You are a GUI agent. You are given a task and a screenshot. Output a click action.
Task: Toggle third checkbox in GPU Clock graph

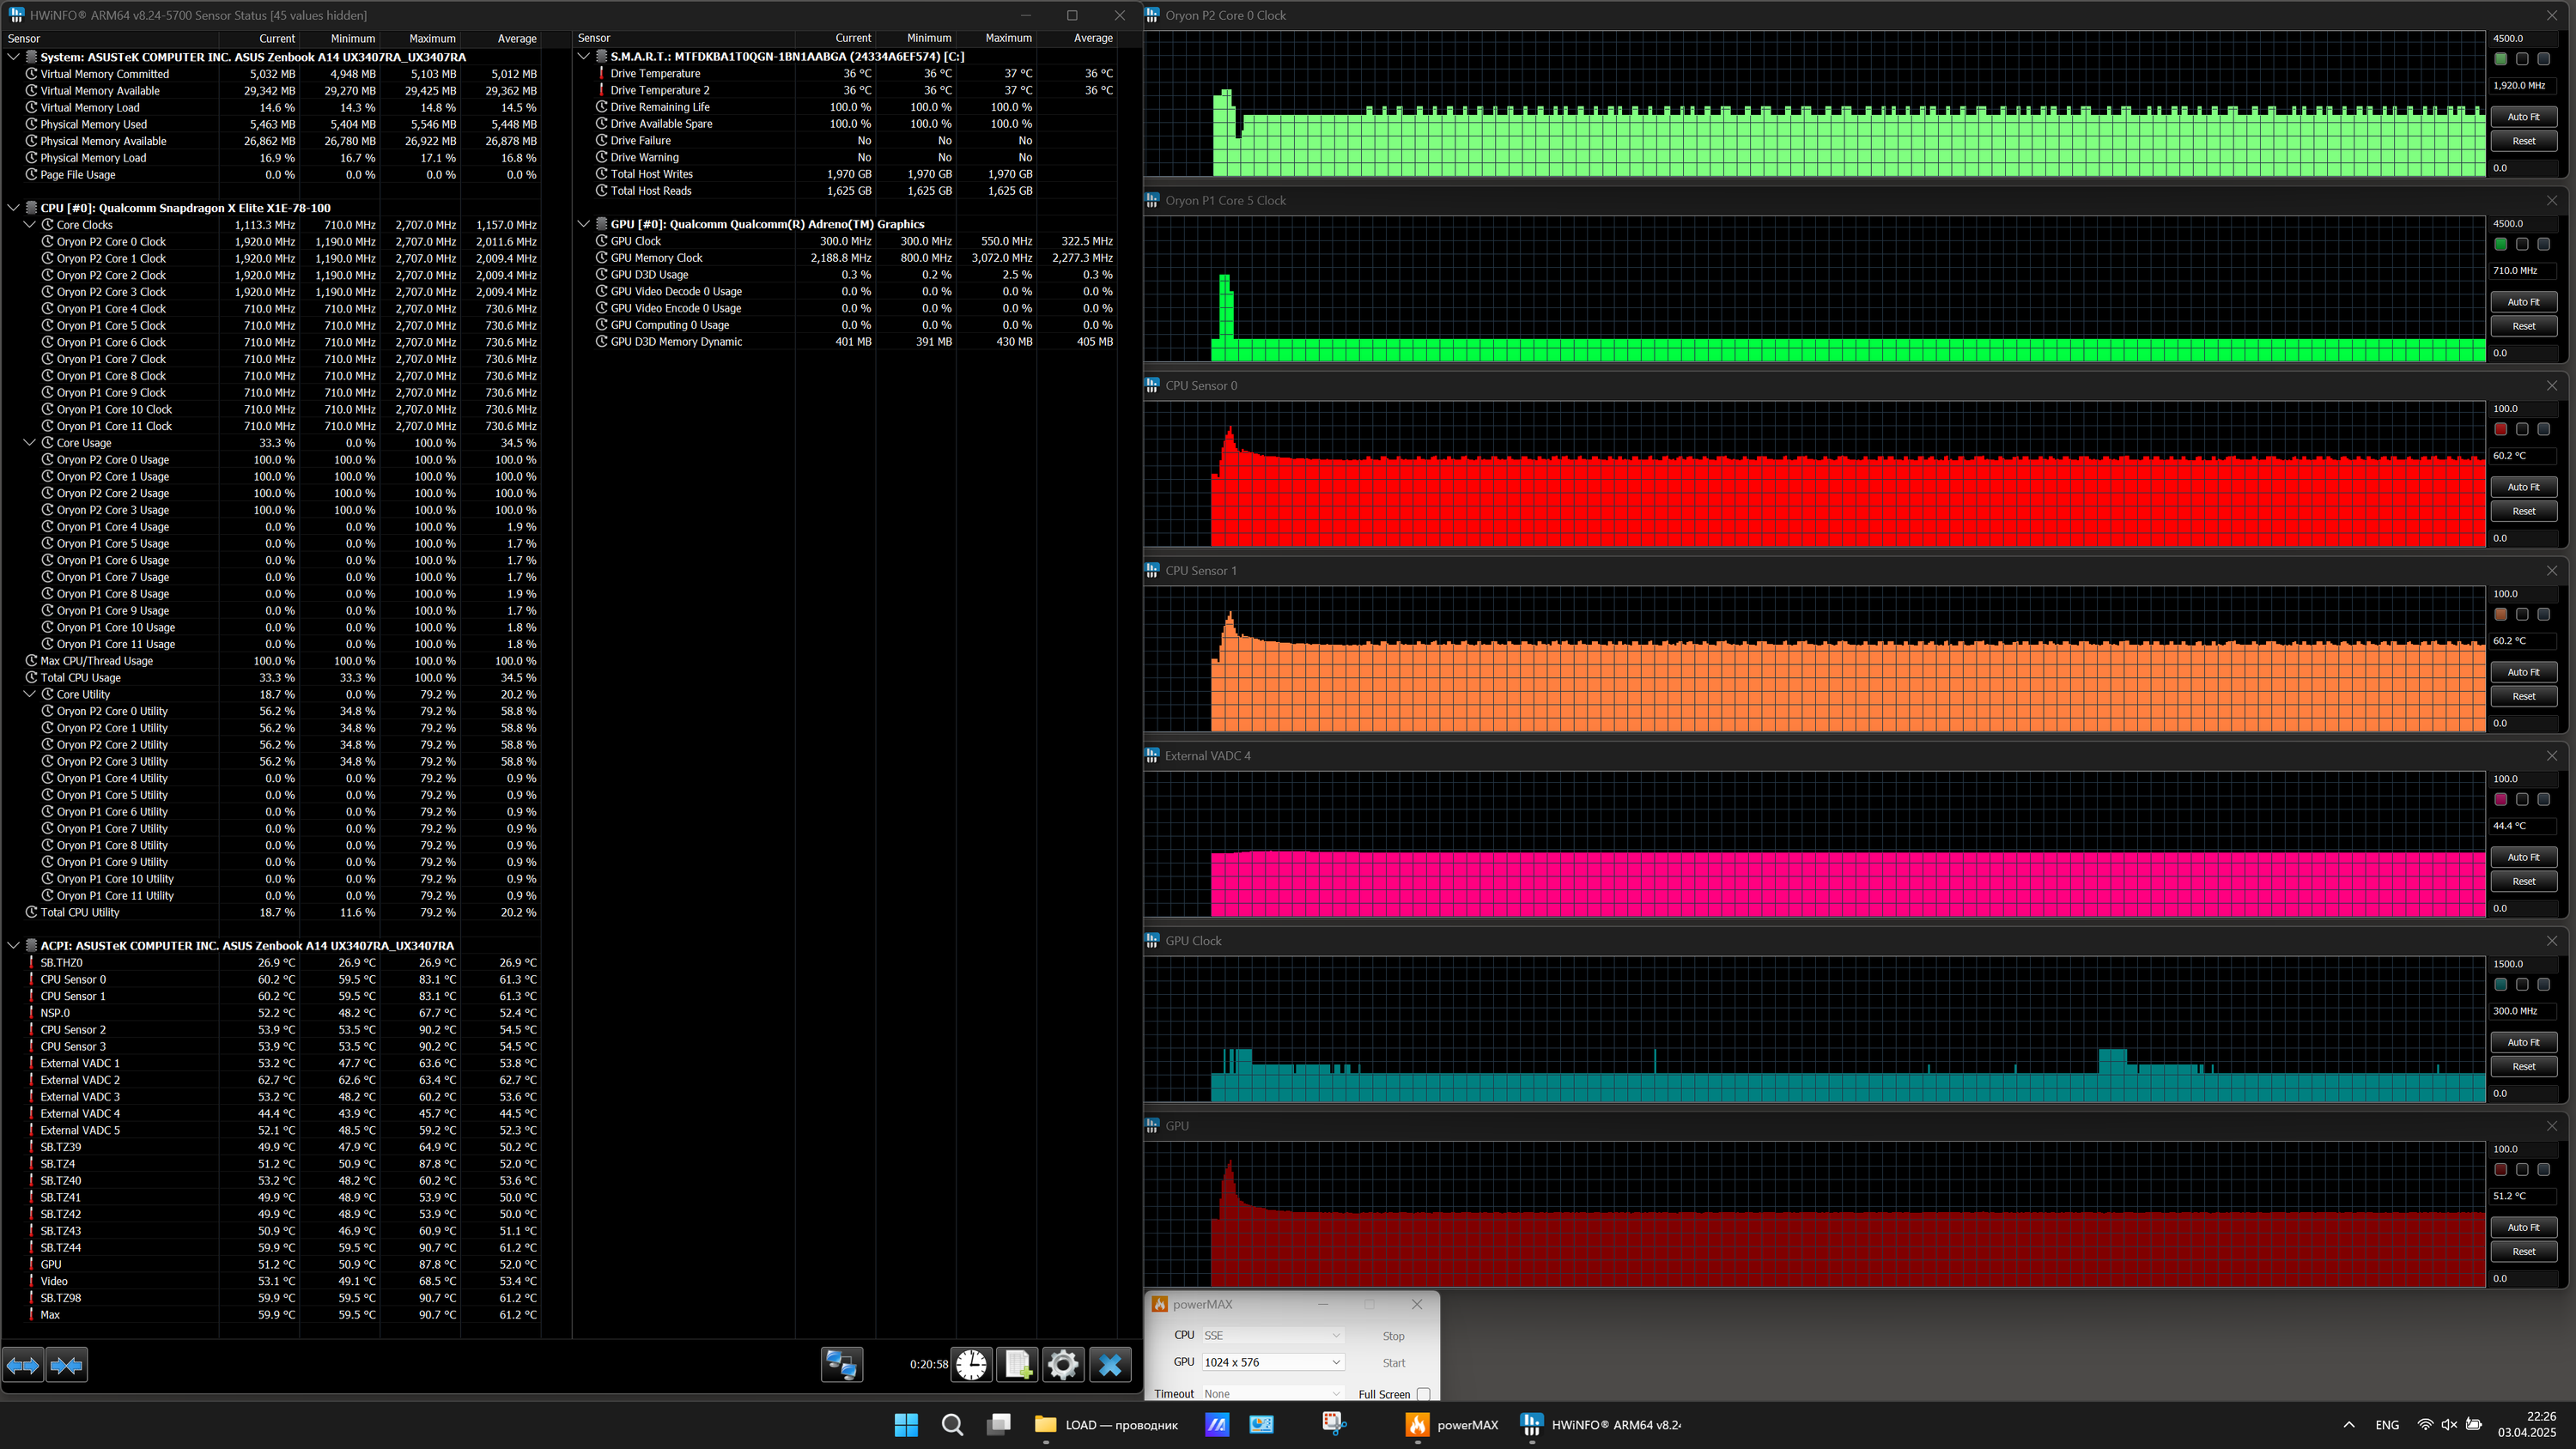click(2543, 984)
